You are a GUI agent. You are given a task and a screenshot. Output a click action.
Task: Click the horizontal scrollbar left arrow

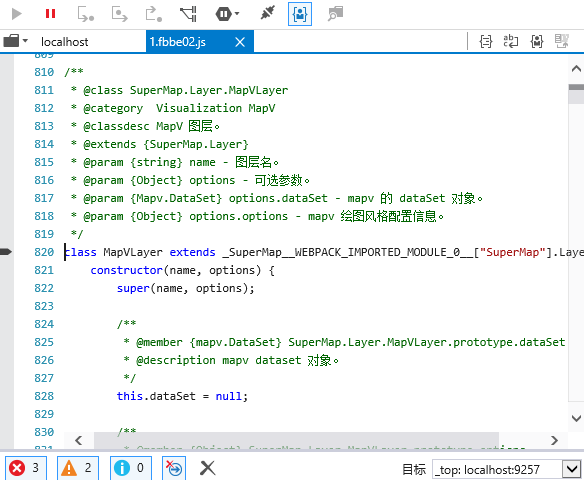coord(79,441)
